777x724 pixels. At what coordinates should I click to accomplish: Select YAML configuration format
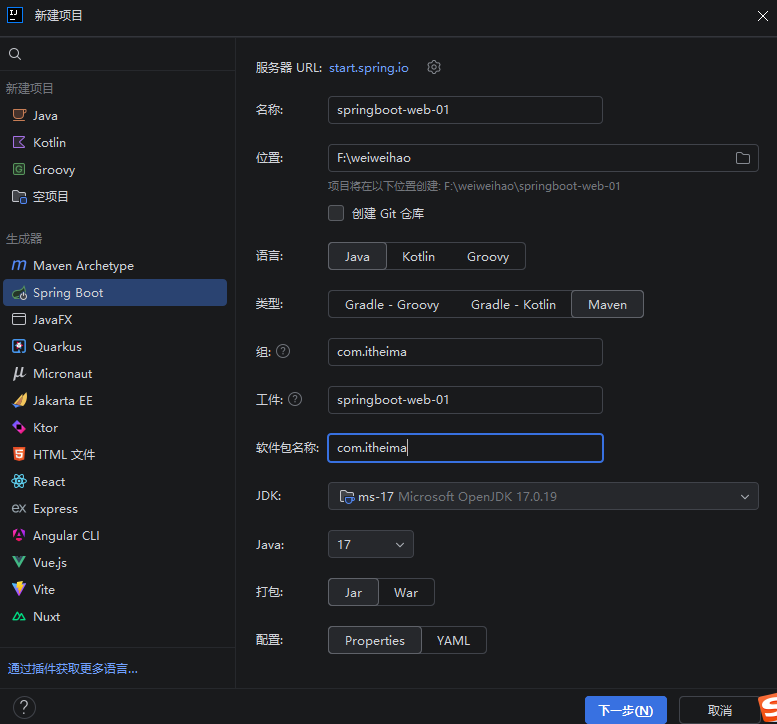point(453,640)
